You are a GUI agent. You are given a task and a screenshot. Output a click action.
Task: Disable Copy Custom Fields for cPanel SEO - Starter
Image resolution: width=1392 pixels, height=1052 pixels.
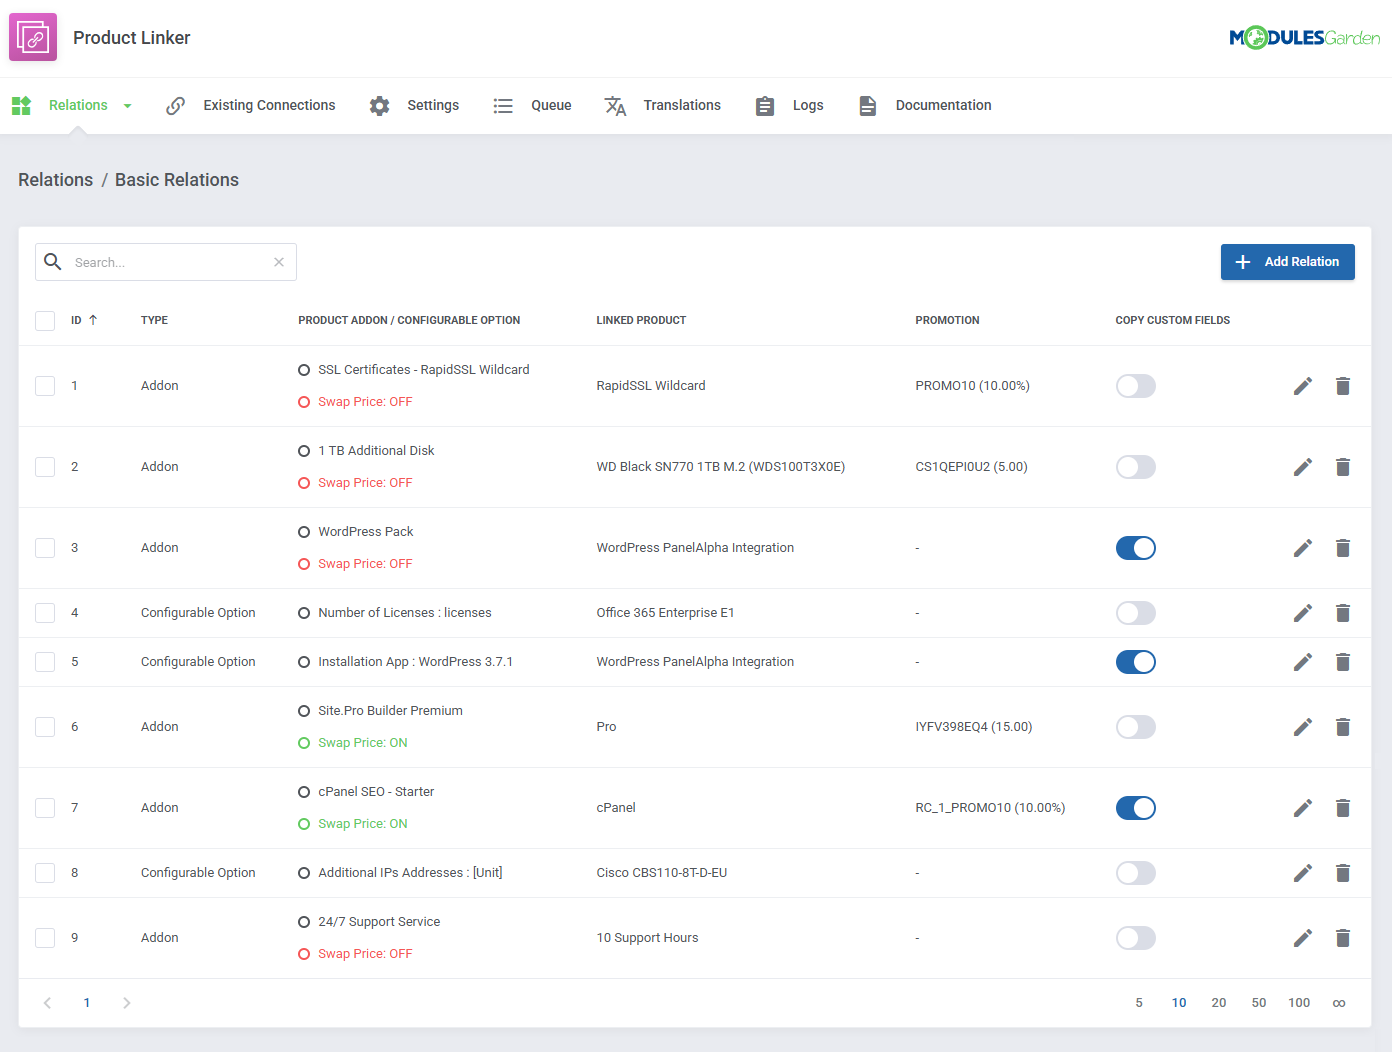pyautogui.click(x=1135, y=807)
